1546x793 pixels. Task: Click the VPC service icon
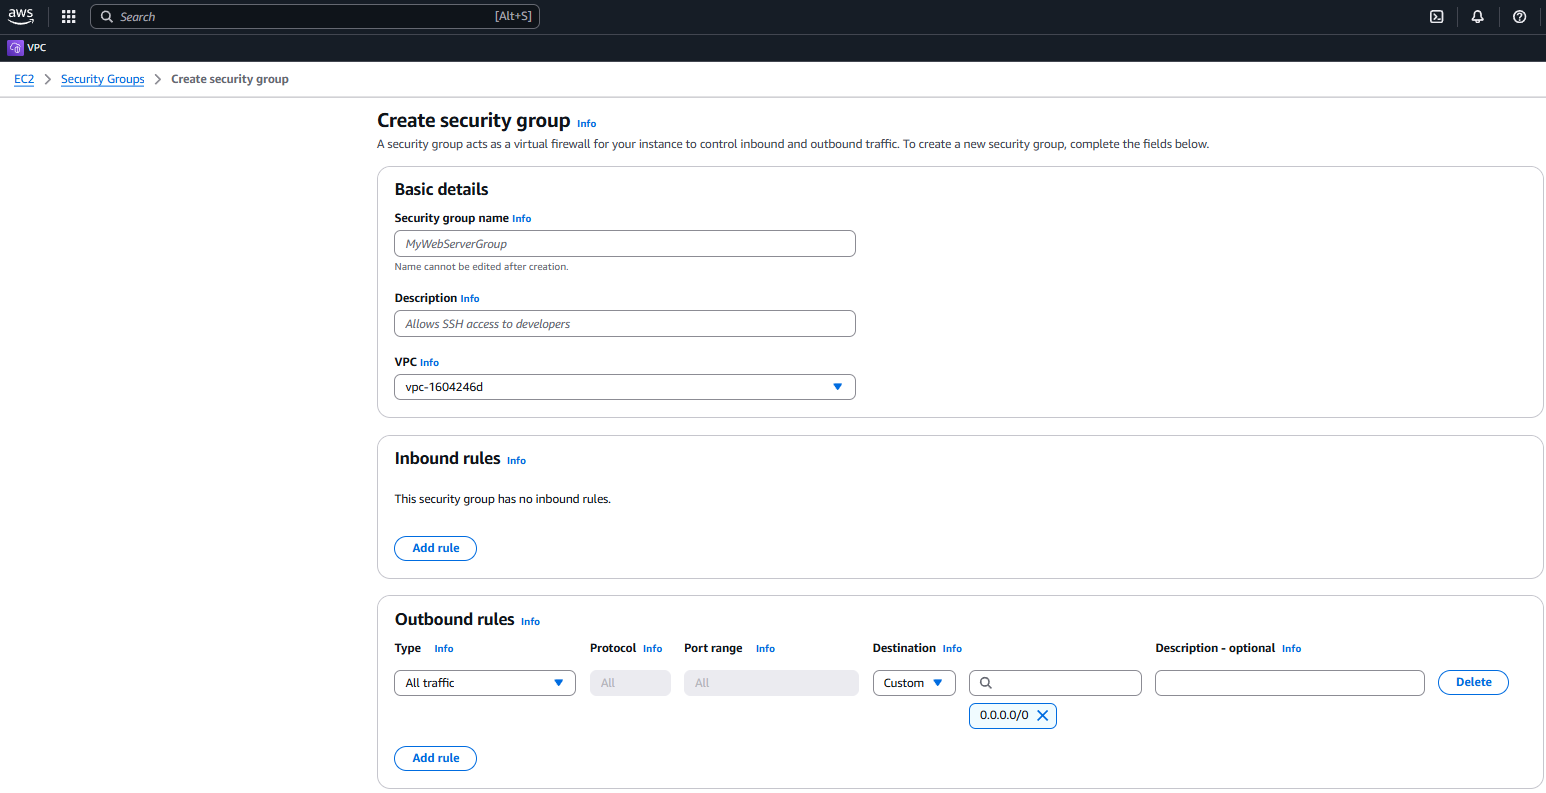(x=14, y=47)
